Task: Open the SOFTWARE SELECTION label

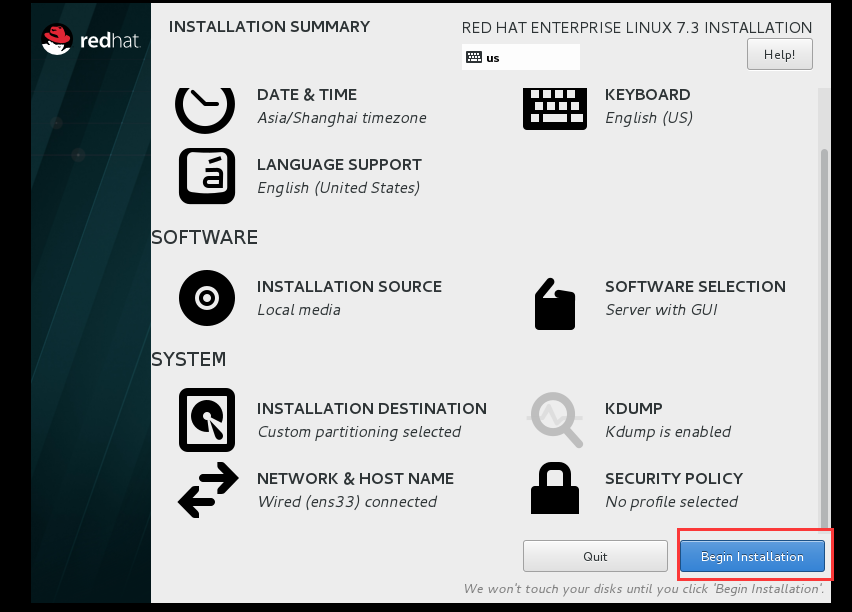Action: (x=696, y=286)
